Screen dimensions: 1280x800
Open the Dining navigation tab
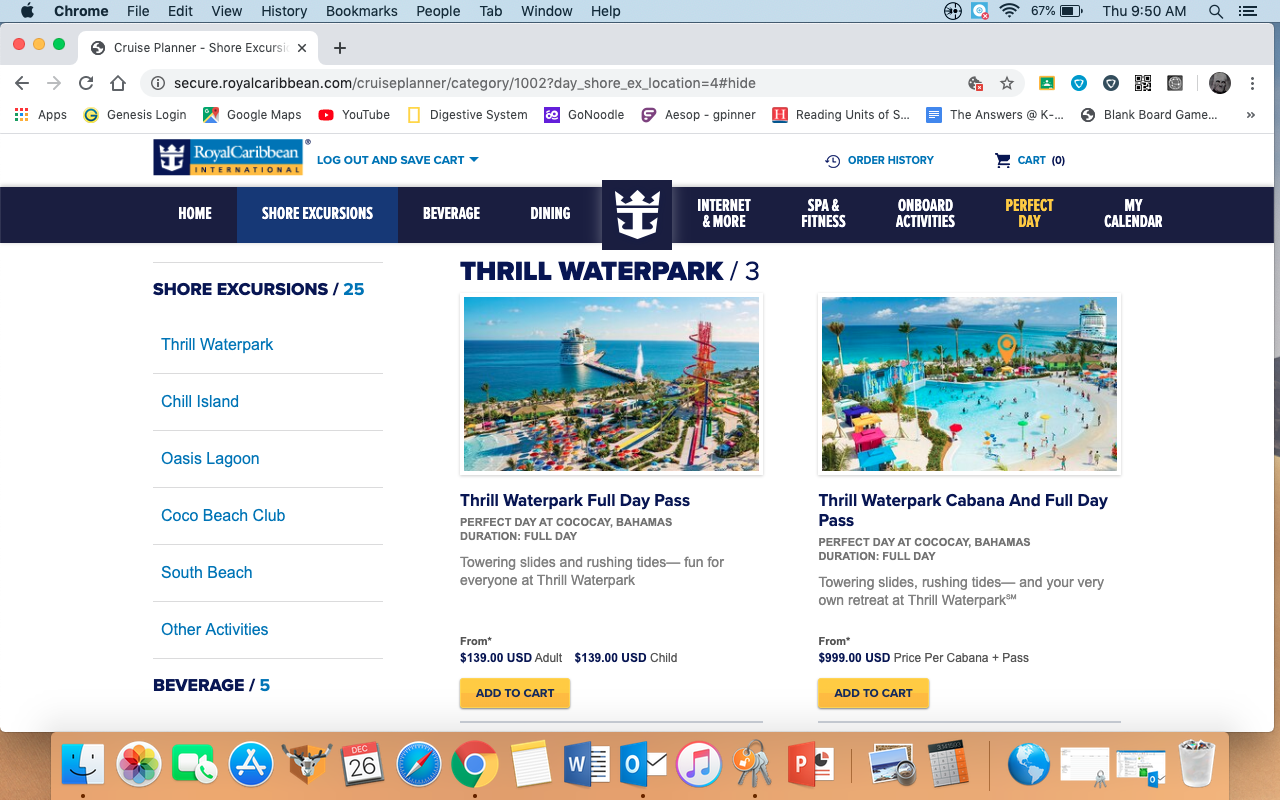point(550,214)
